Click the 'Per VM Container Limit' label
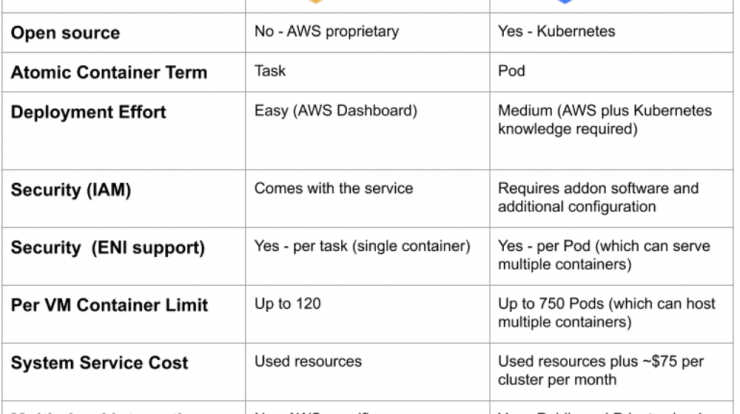The image size is (740, 414). [109, 305]
